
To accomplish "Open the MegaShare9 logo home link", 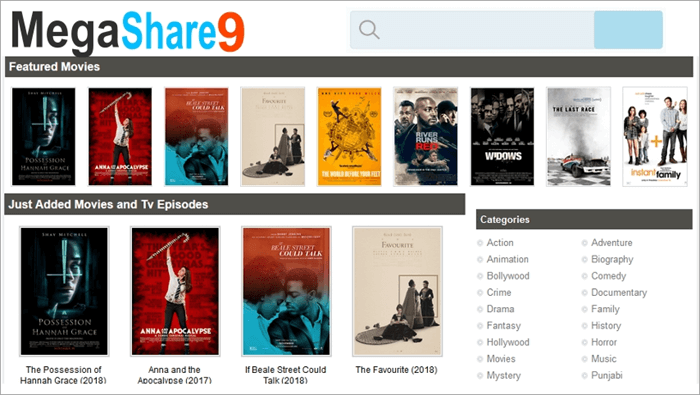I will tap(128, 32).
